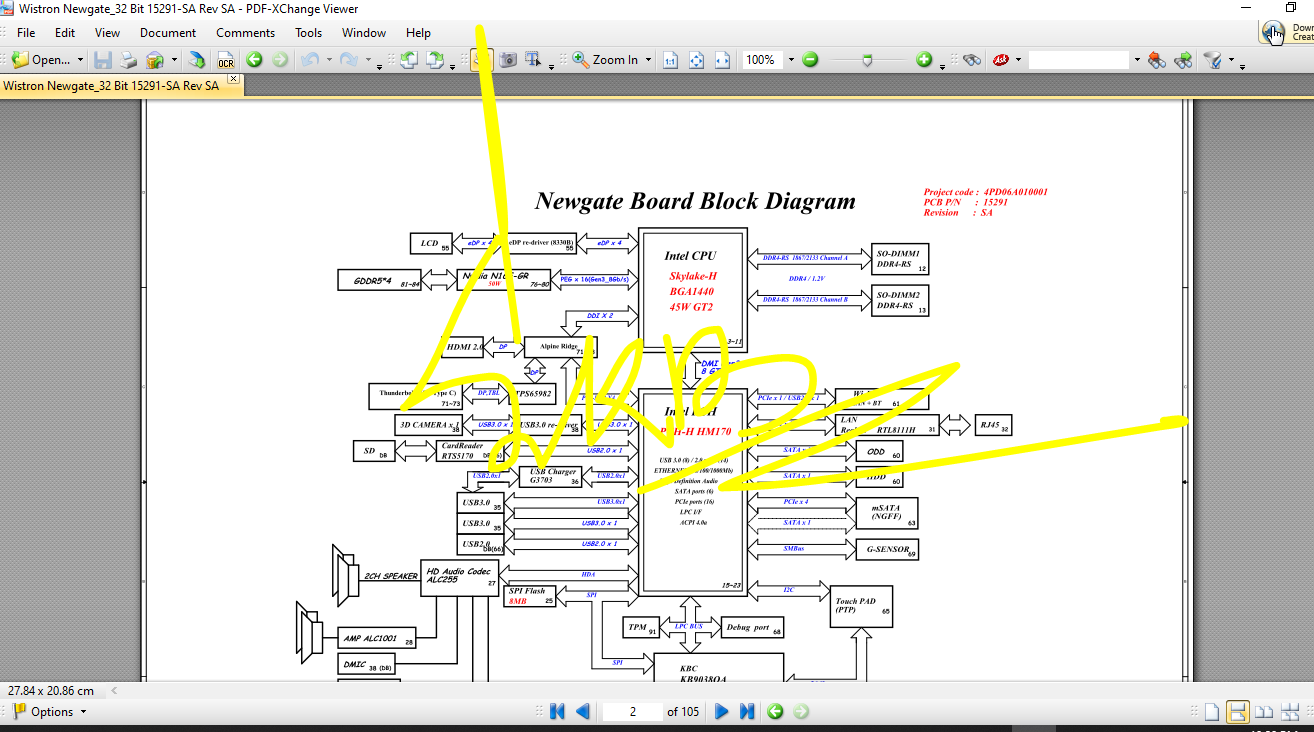Image resolution: width=1314 pixels, height=732 pixels.
Task: Switch to continuous facing pages layout
Action: (1290, 712)
